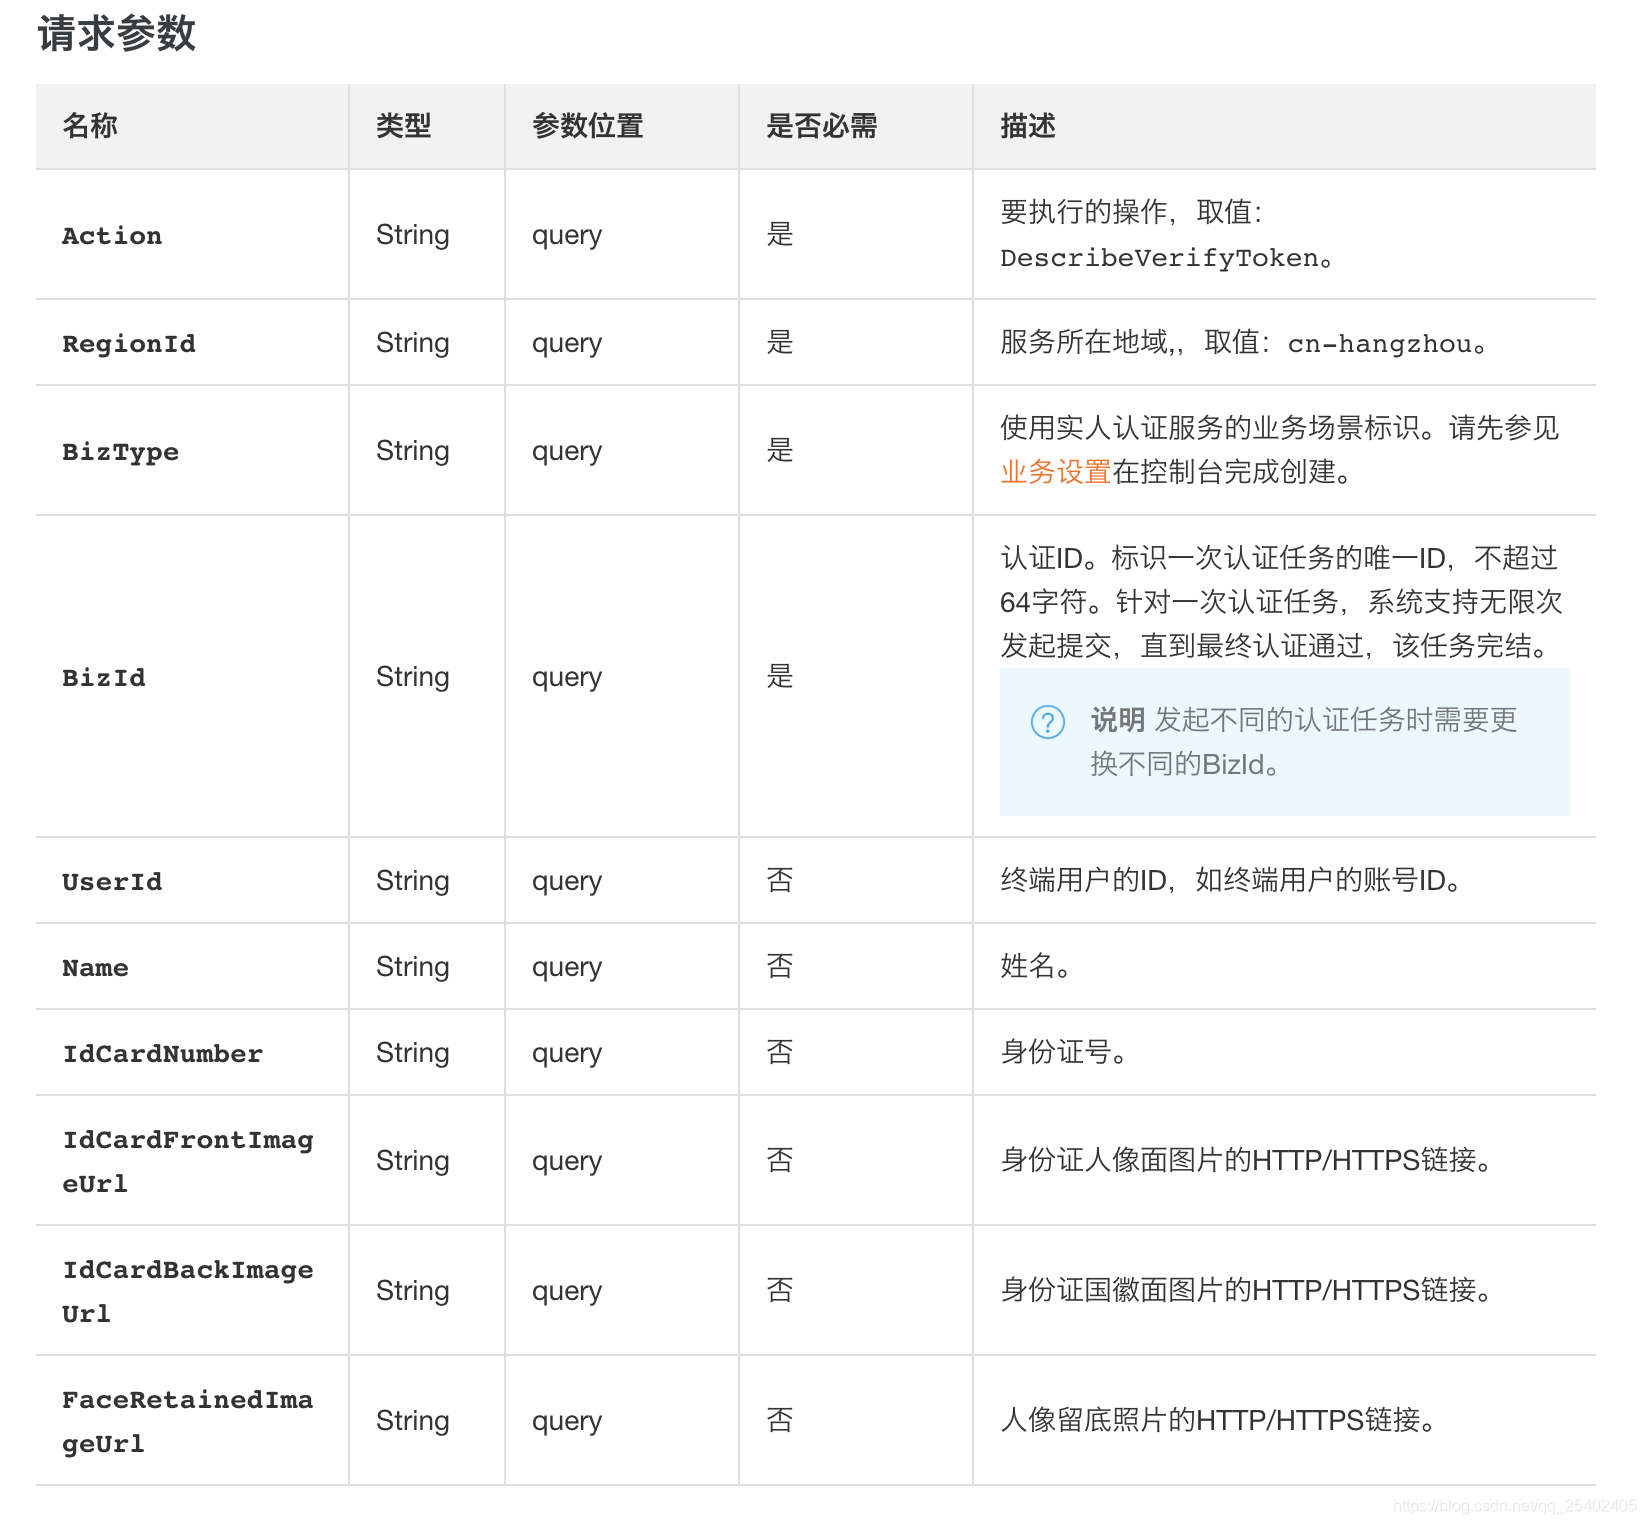Select the Action parameter name
The width and height of the screenshot is (1646, 1524).
click(112, 236)
